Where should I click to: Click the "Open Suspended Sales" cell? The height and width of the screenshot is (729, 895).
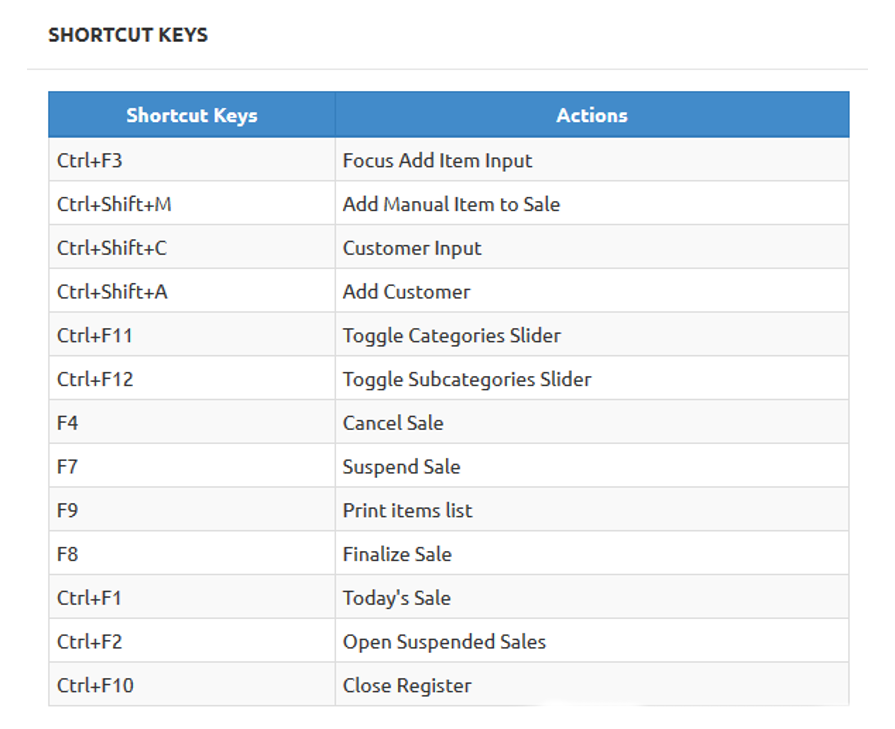pyautogui.click(x=444, y=642)
